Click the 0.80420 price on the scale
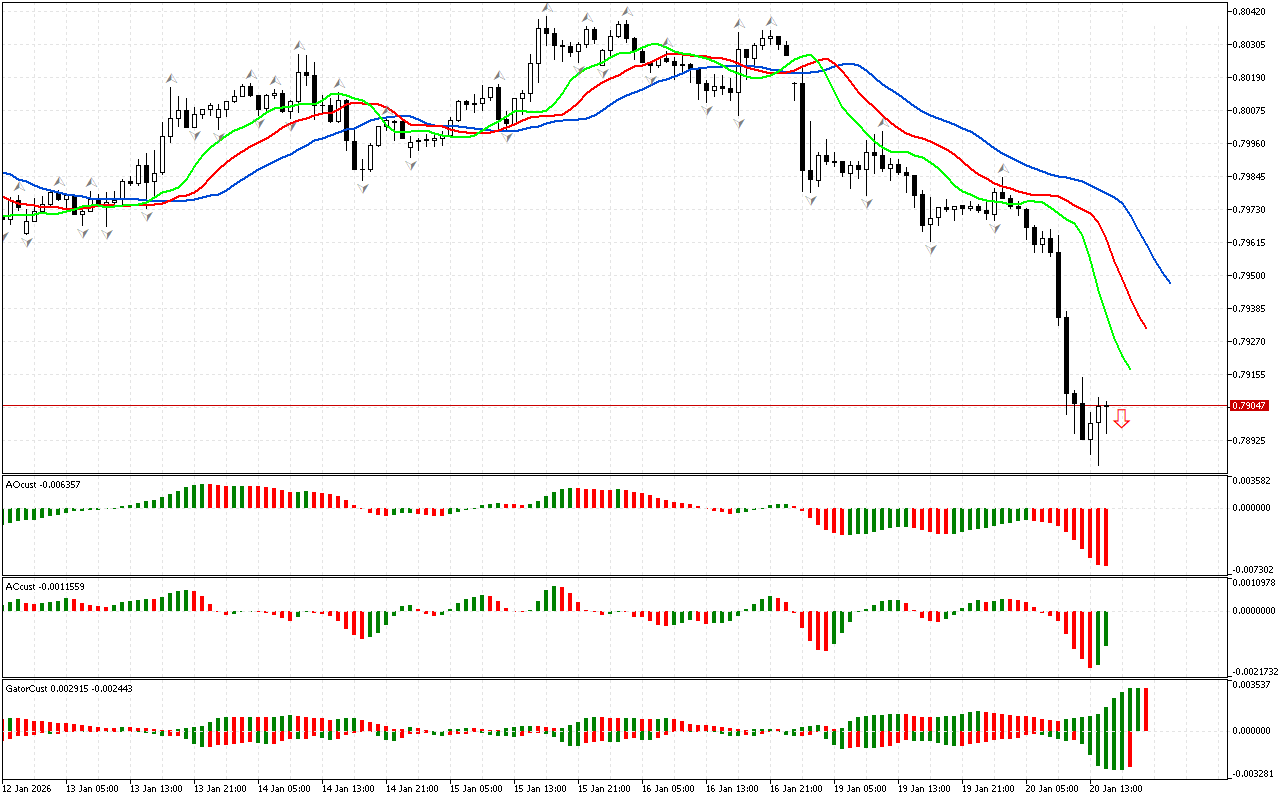Viewport: 1280px width, 800px height. [x=1250, y=12]
